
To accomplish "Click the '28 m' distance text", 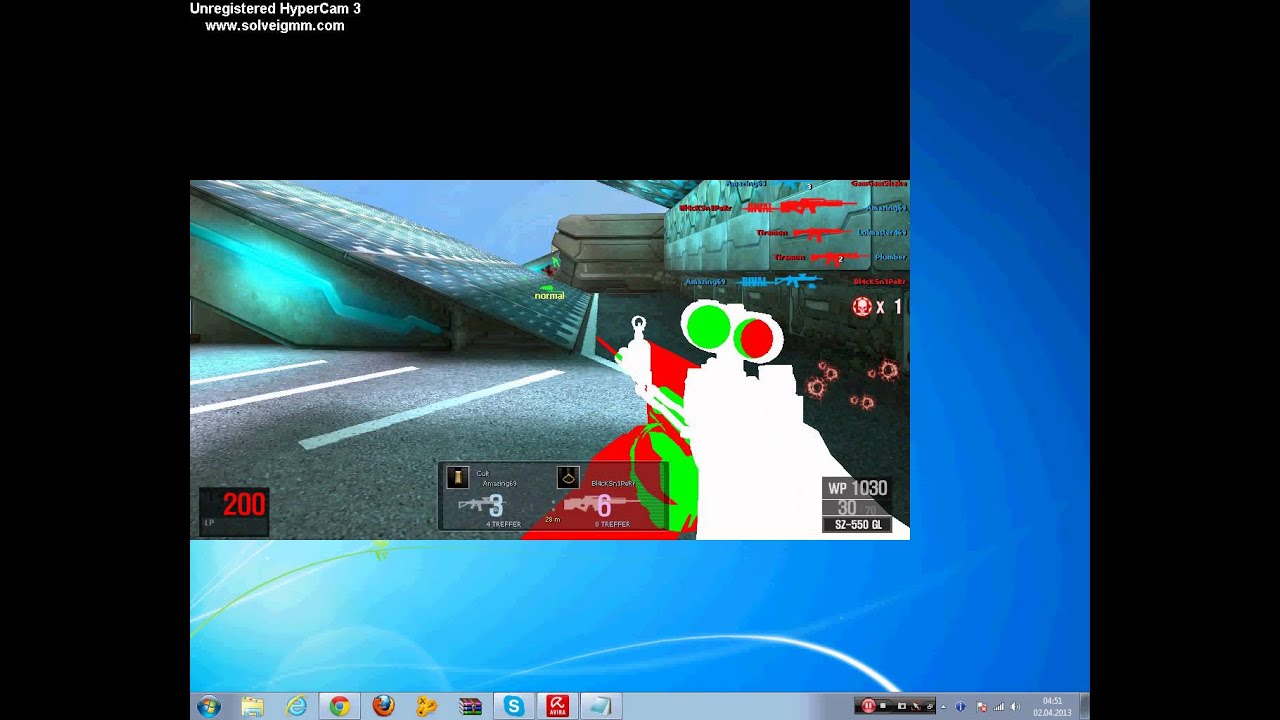I will 553,520.
